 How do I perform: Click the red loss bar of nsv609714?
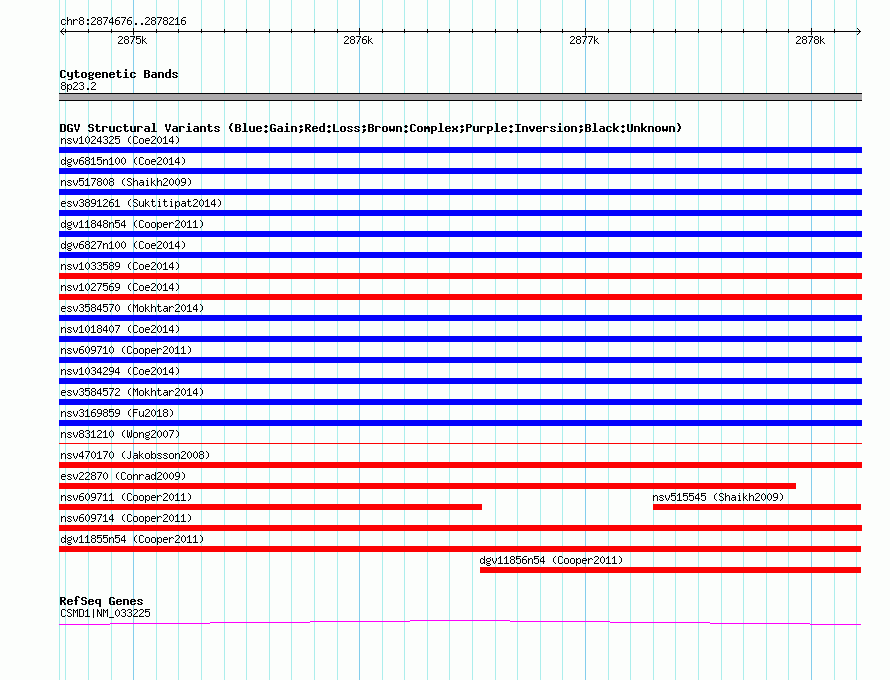(460, 528)
